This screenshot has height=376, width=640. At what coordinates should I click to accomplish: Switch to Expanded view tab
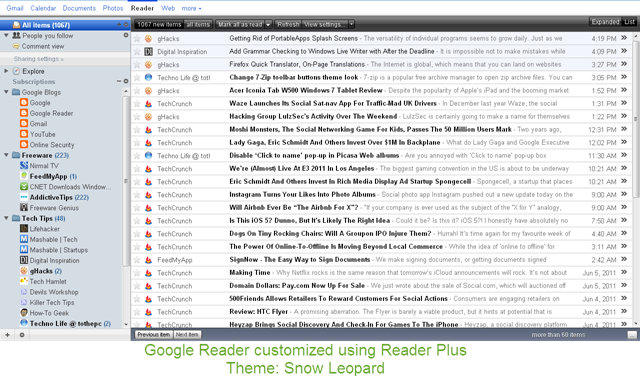605,22
